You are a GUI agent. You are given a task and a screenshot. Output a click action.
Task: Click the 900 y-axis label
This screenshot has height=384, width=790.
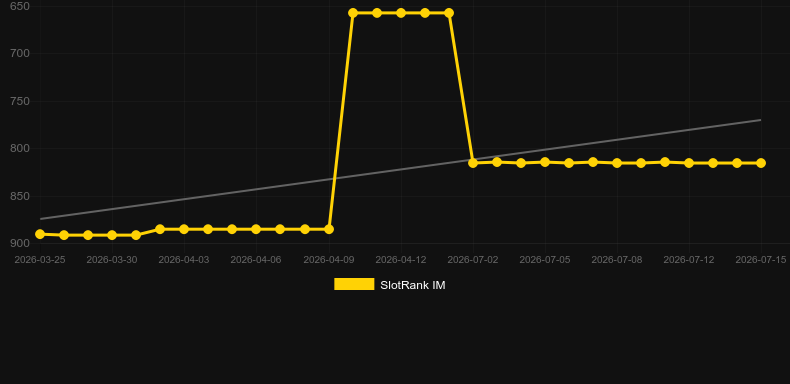(x=20, y=243)
